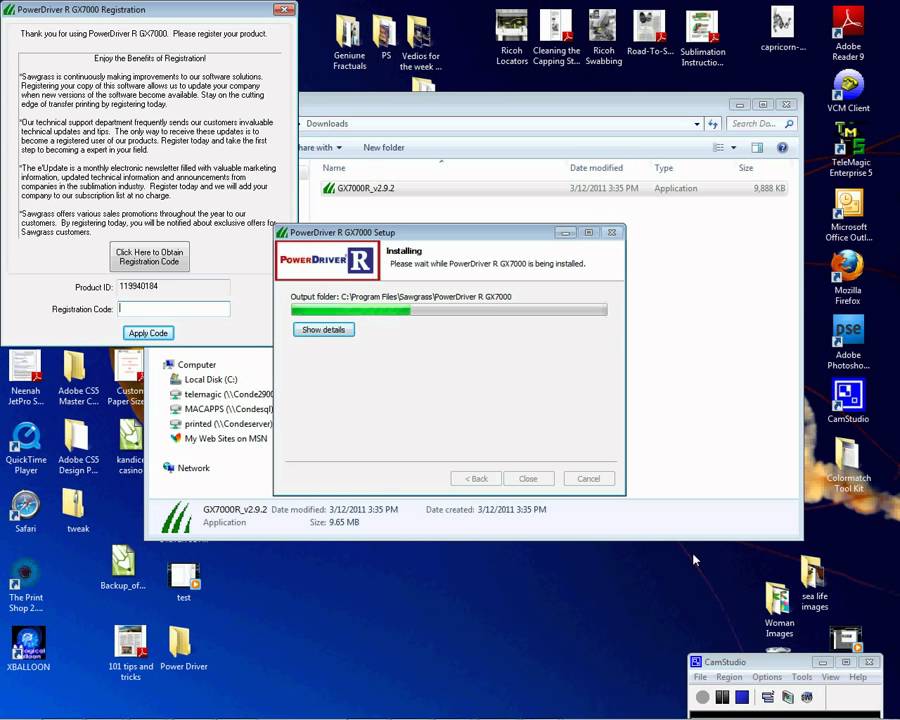This screenshot has height=720, width=900.
Task: Open the Share with dropdown in Explorer
Action: (x=320, y=148)
